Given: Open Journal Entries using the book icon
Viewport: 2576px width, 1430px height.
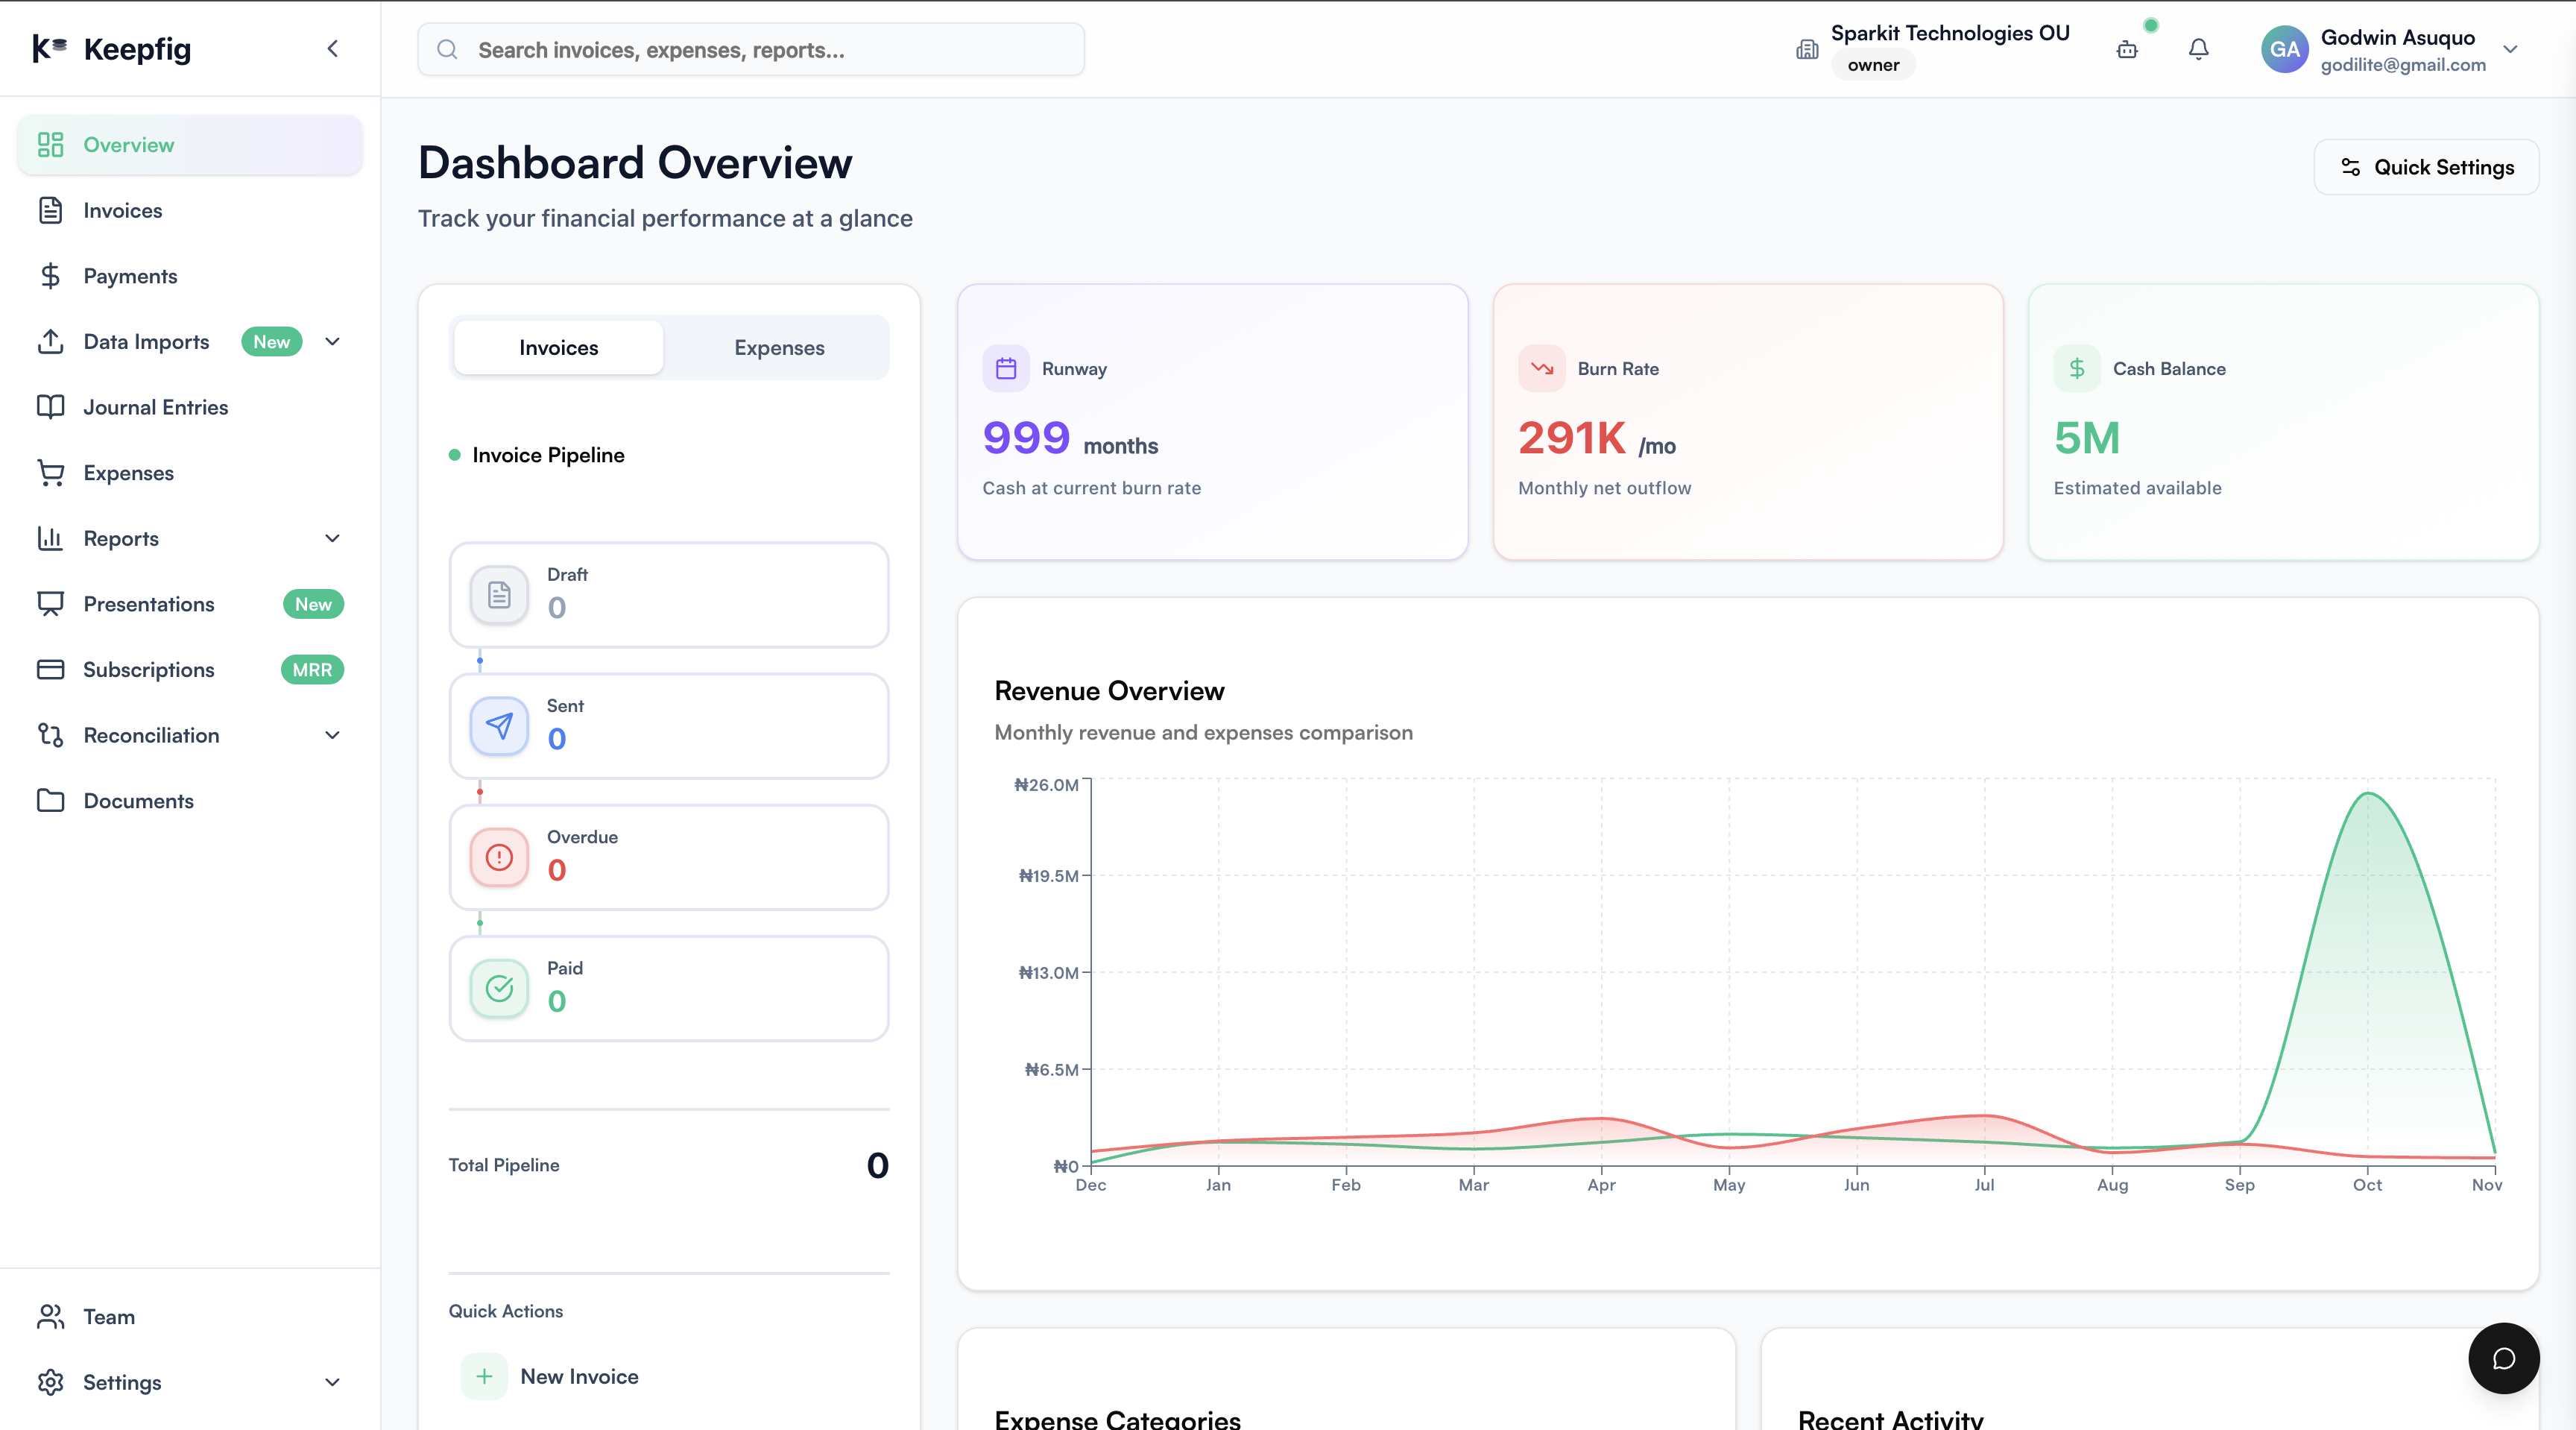Looking at the screenshot, I should pyautogui.click(x=51, y=407).
